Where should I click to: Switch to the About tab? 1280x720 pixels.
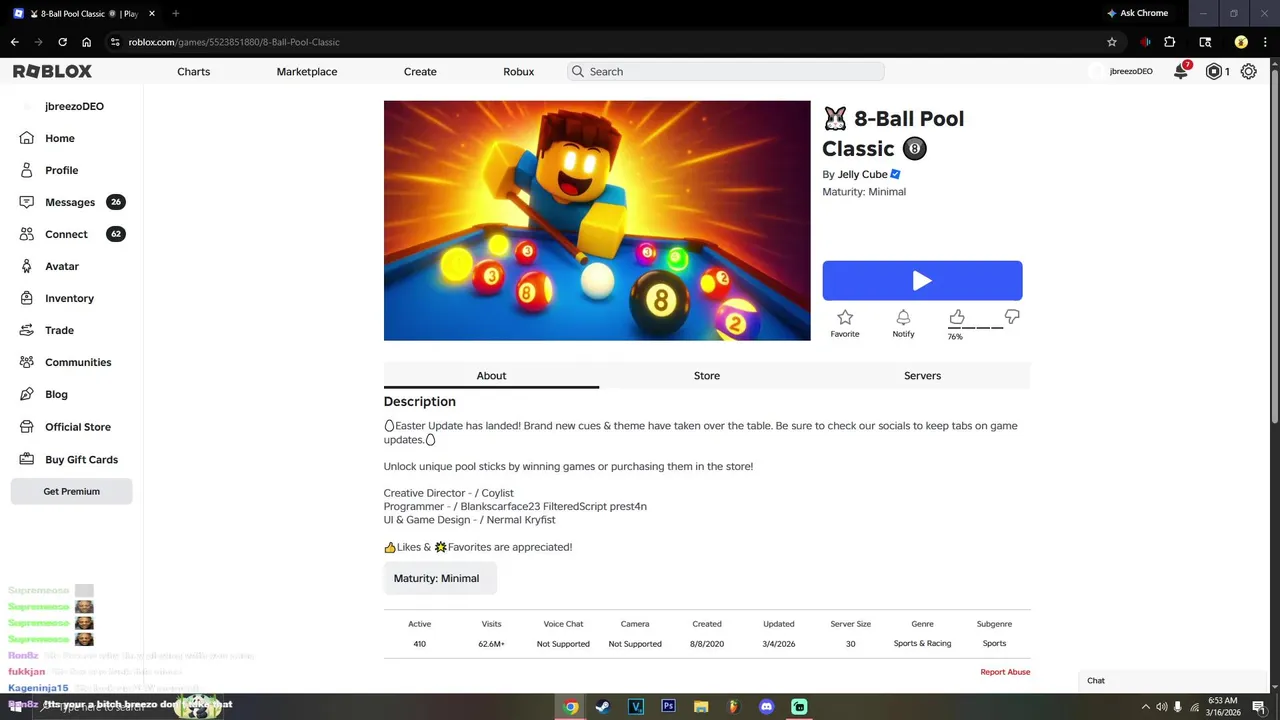(491, 375)
